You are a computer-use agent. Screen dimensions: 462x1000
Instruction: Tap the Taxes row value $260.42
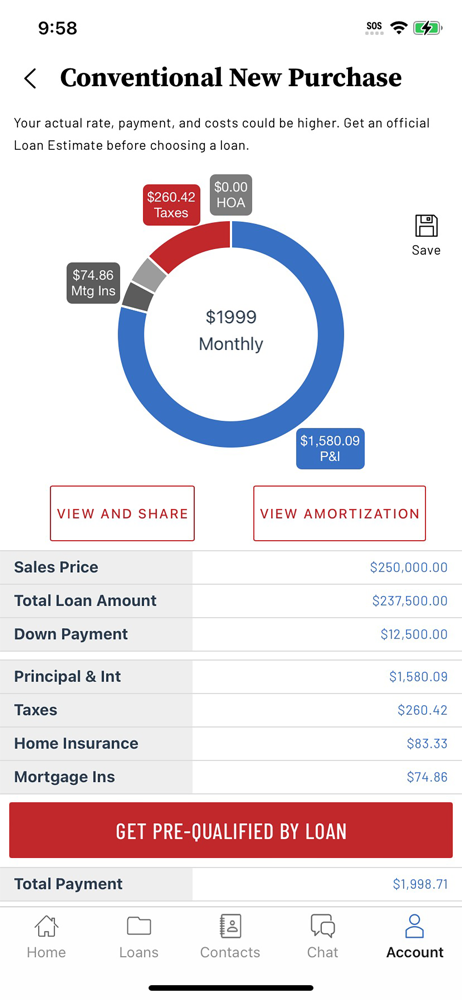tap(422, 710)
